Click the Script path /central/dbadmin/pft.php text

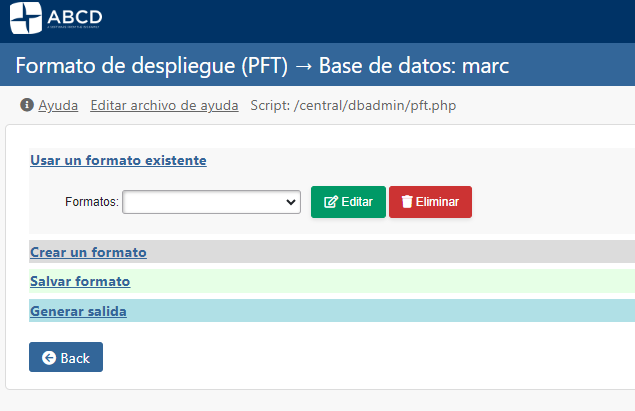pyautogui.click(x=353, y=105)
